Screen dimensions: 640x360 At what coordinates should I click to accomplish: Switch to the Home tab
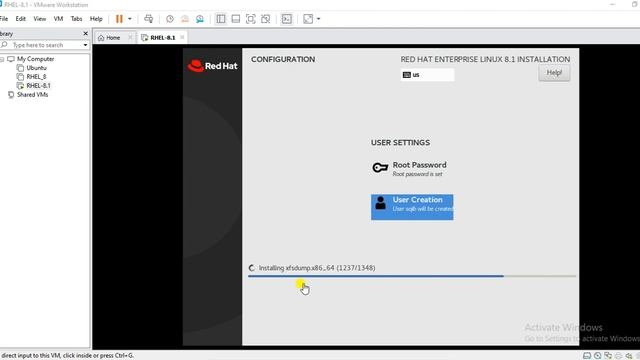(109, 38)
